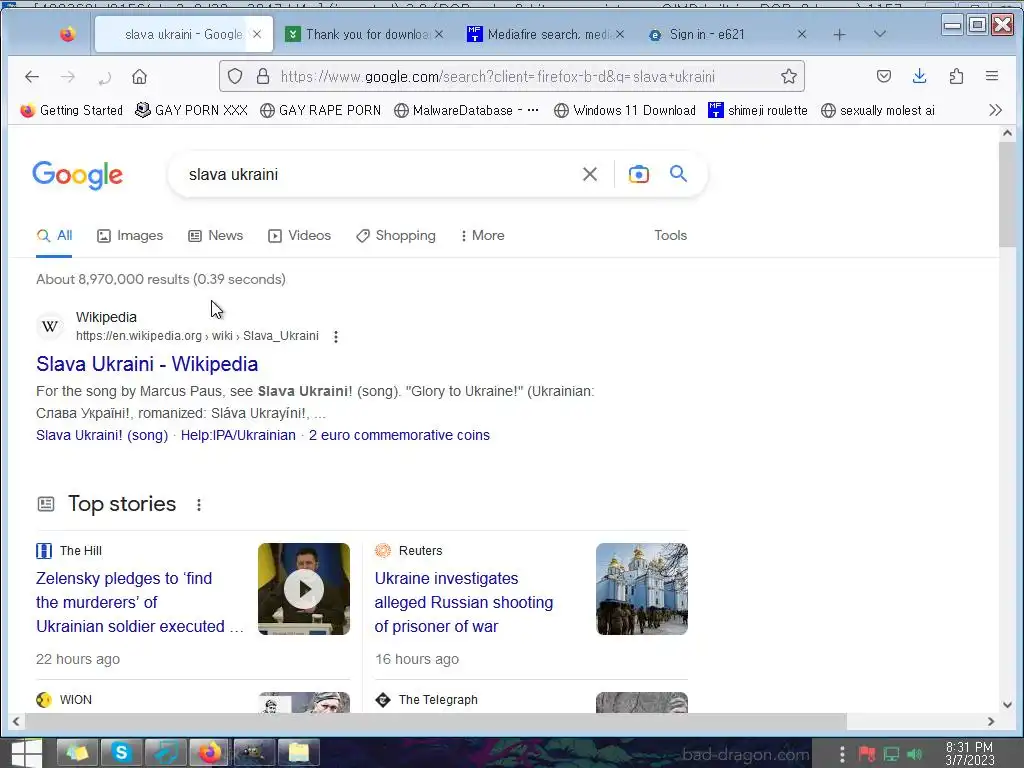
Task: Show more bookmarks with double chevron
Action: [x=995, y=110]
